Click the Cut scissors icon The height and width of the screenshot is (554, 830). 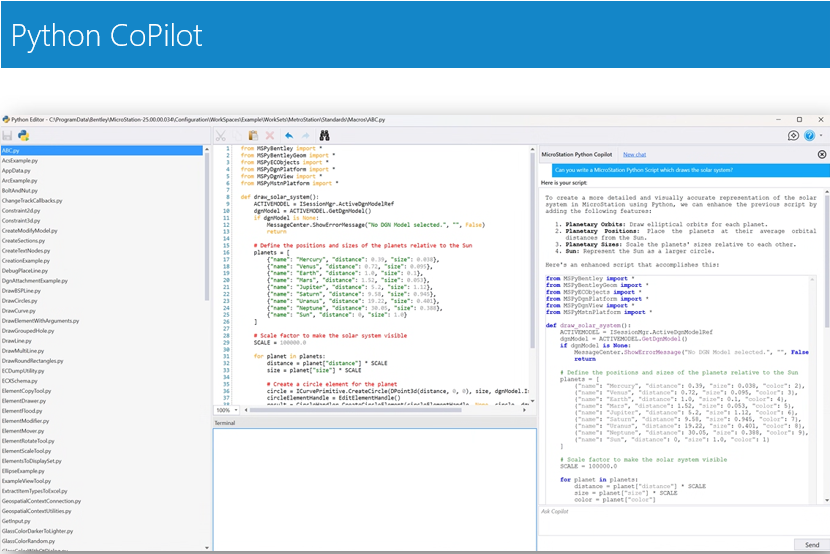click(221, 135)
